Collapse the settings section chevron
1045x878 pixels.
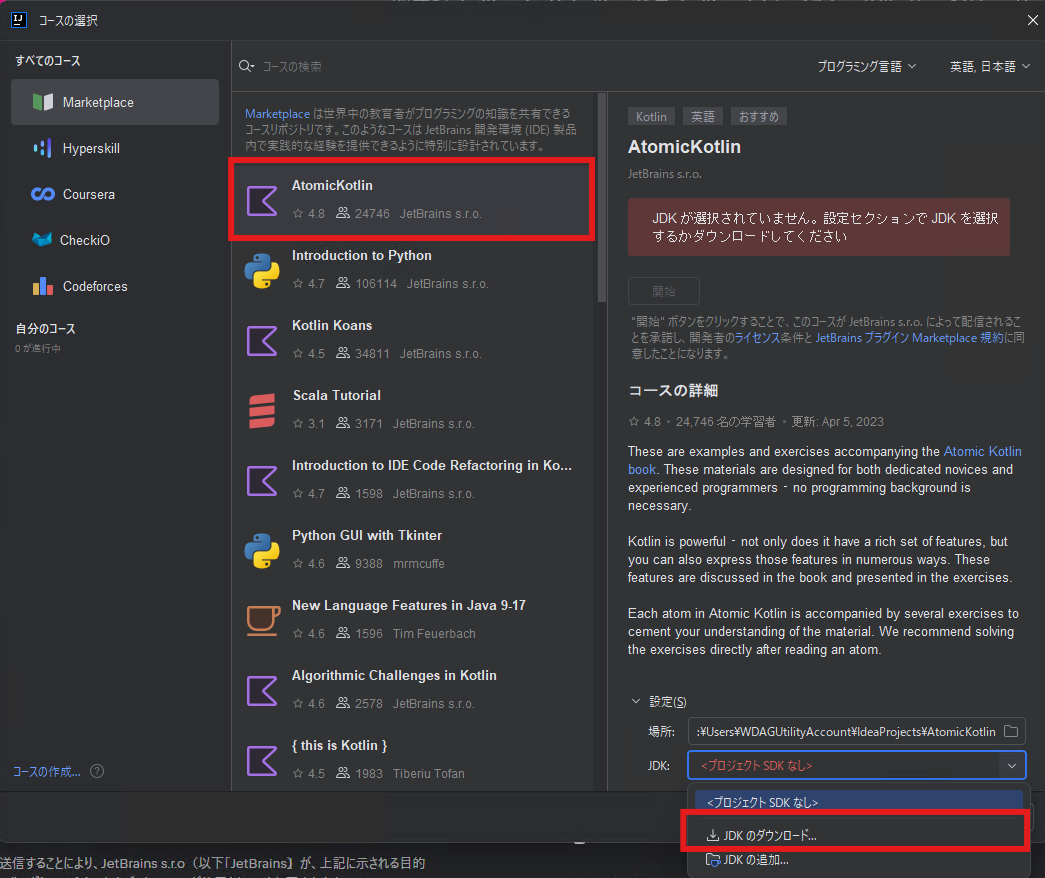636,702
